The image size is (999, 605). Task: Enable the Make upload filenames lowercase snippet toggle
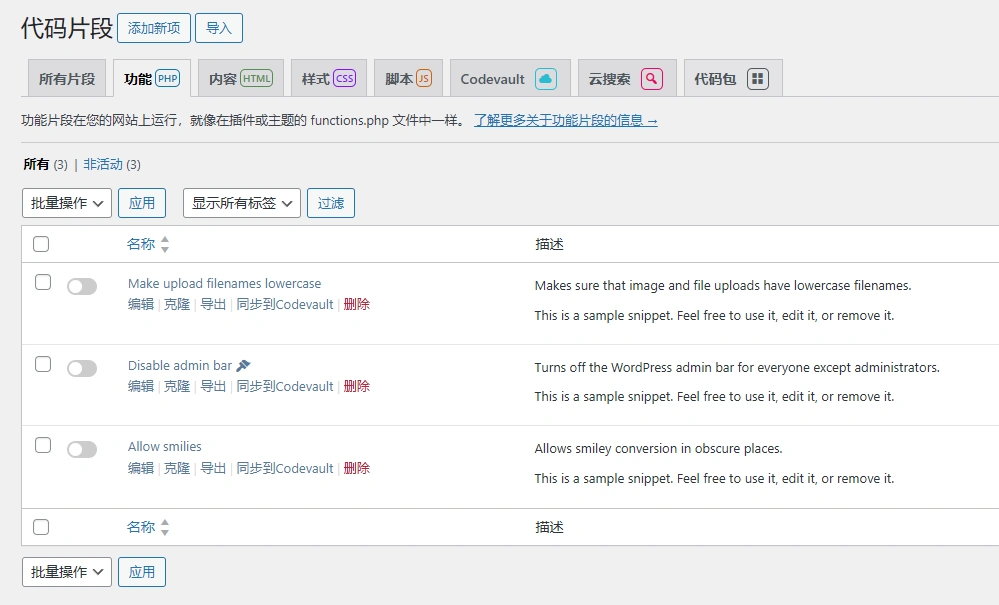pyautogui.click(x=82, y=286)
